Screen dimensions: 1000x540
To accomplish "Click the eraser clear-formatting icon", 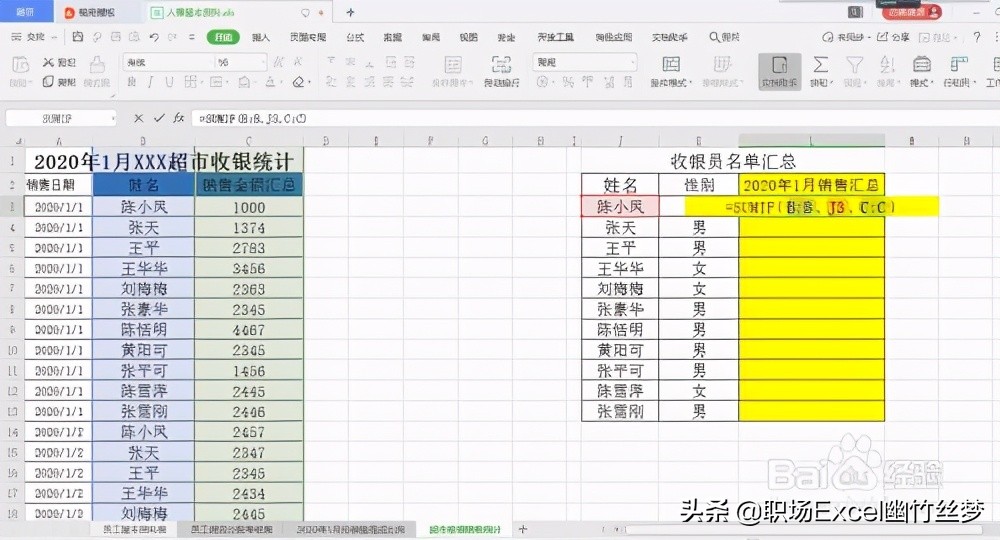I will 298,82.
